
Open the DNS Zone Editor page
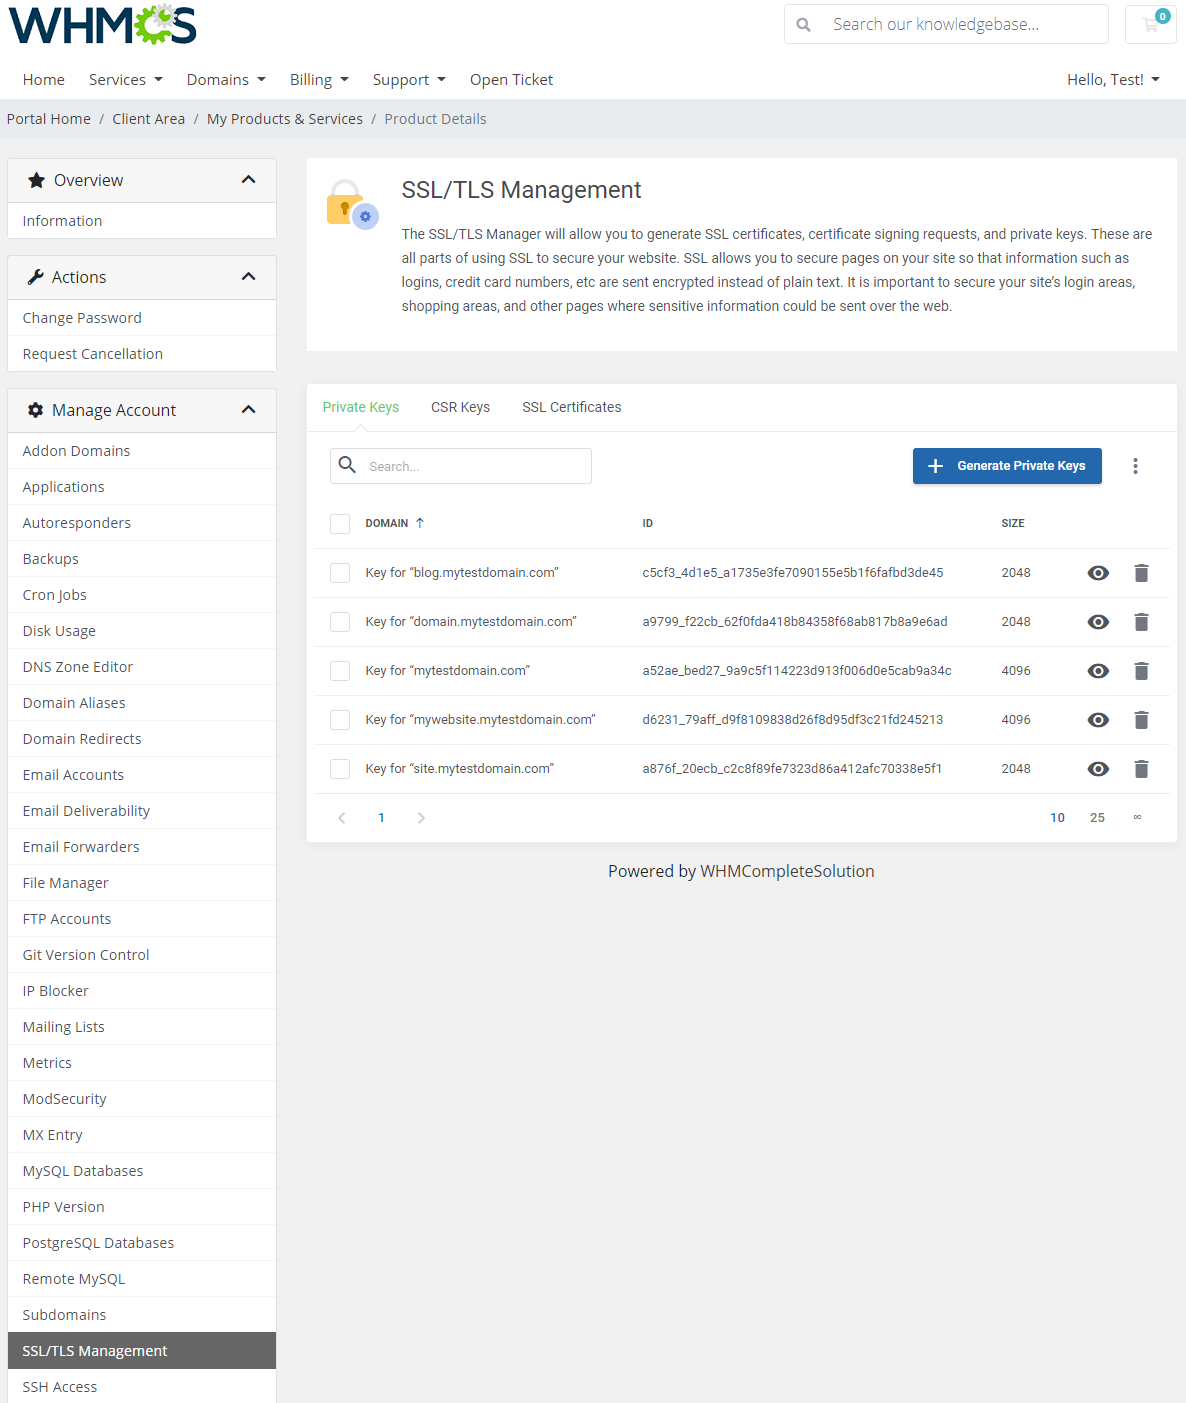point(77,666)
